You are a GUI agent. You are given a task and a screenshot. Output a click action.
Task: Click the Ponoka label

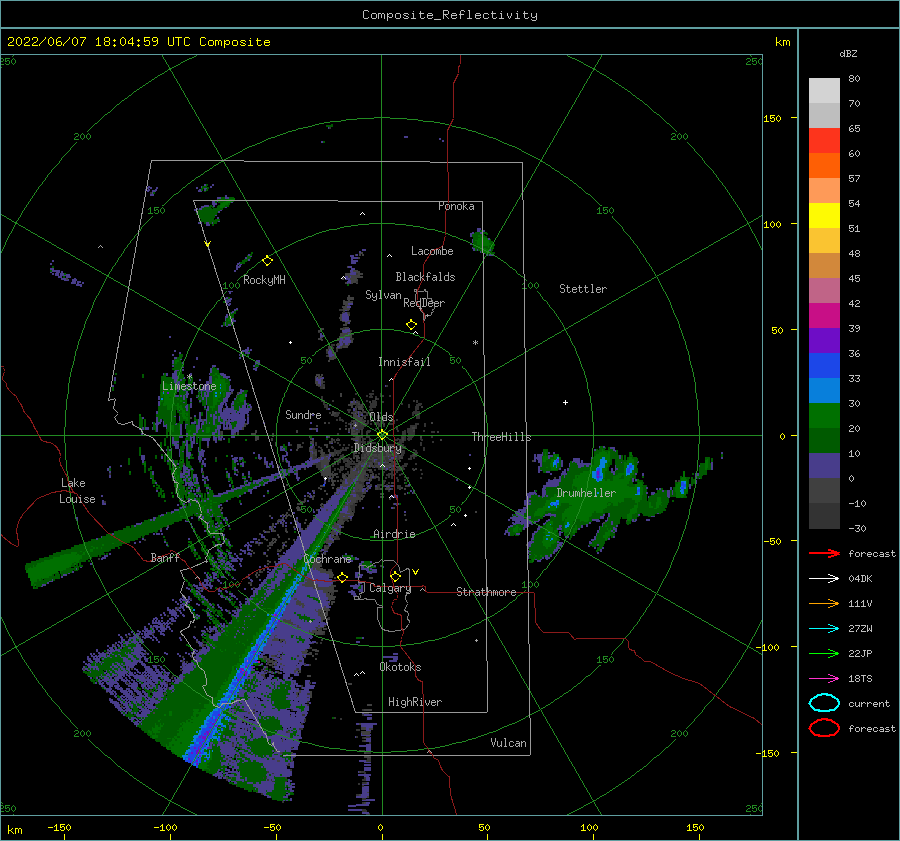click(x=456, y=206)
